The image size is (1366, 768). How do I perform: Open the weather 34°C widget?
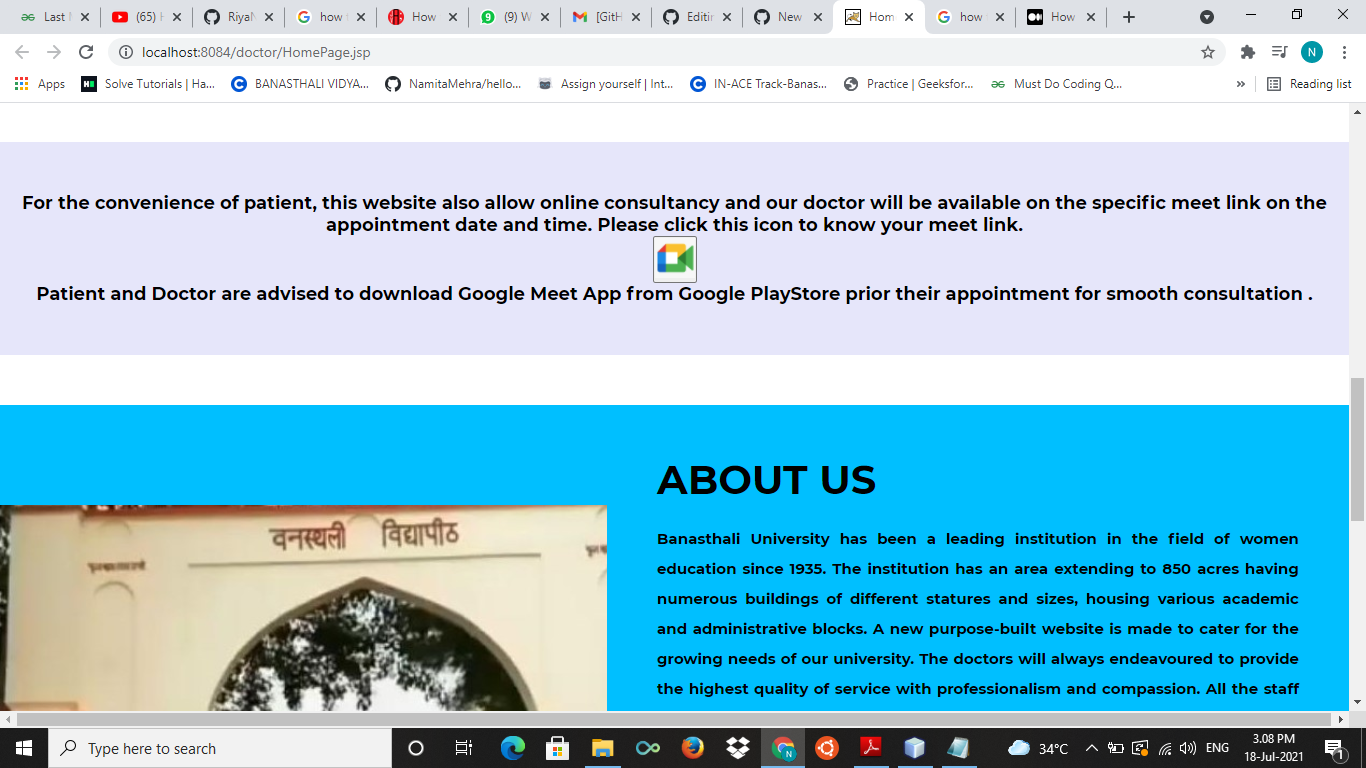tap(1038, 748)
